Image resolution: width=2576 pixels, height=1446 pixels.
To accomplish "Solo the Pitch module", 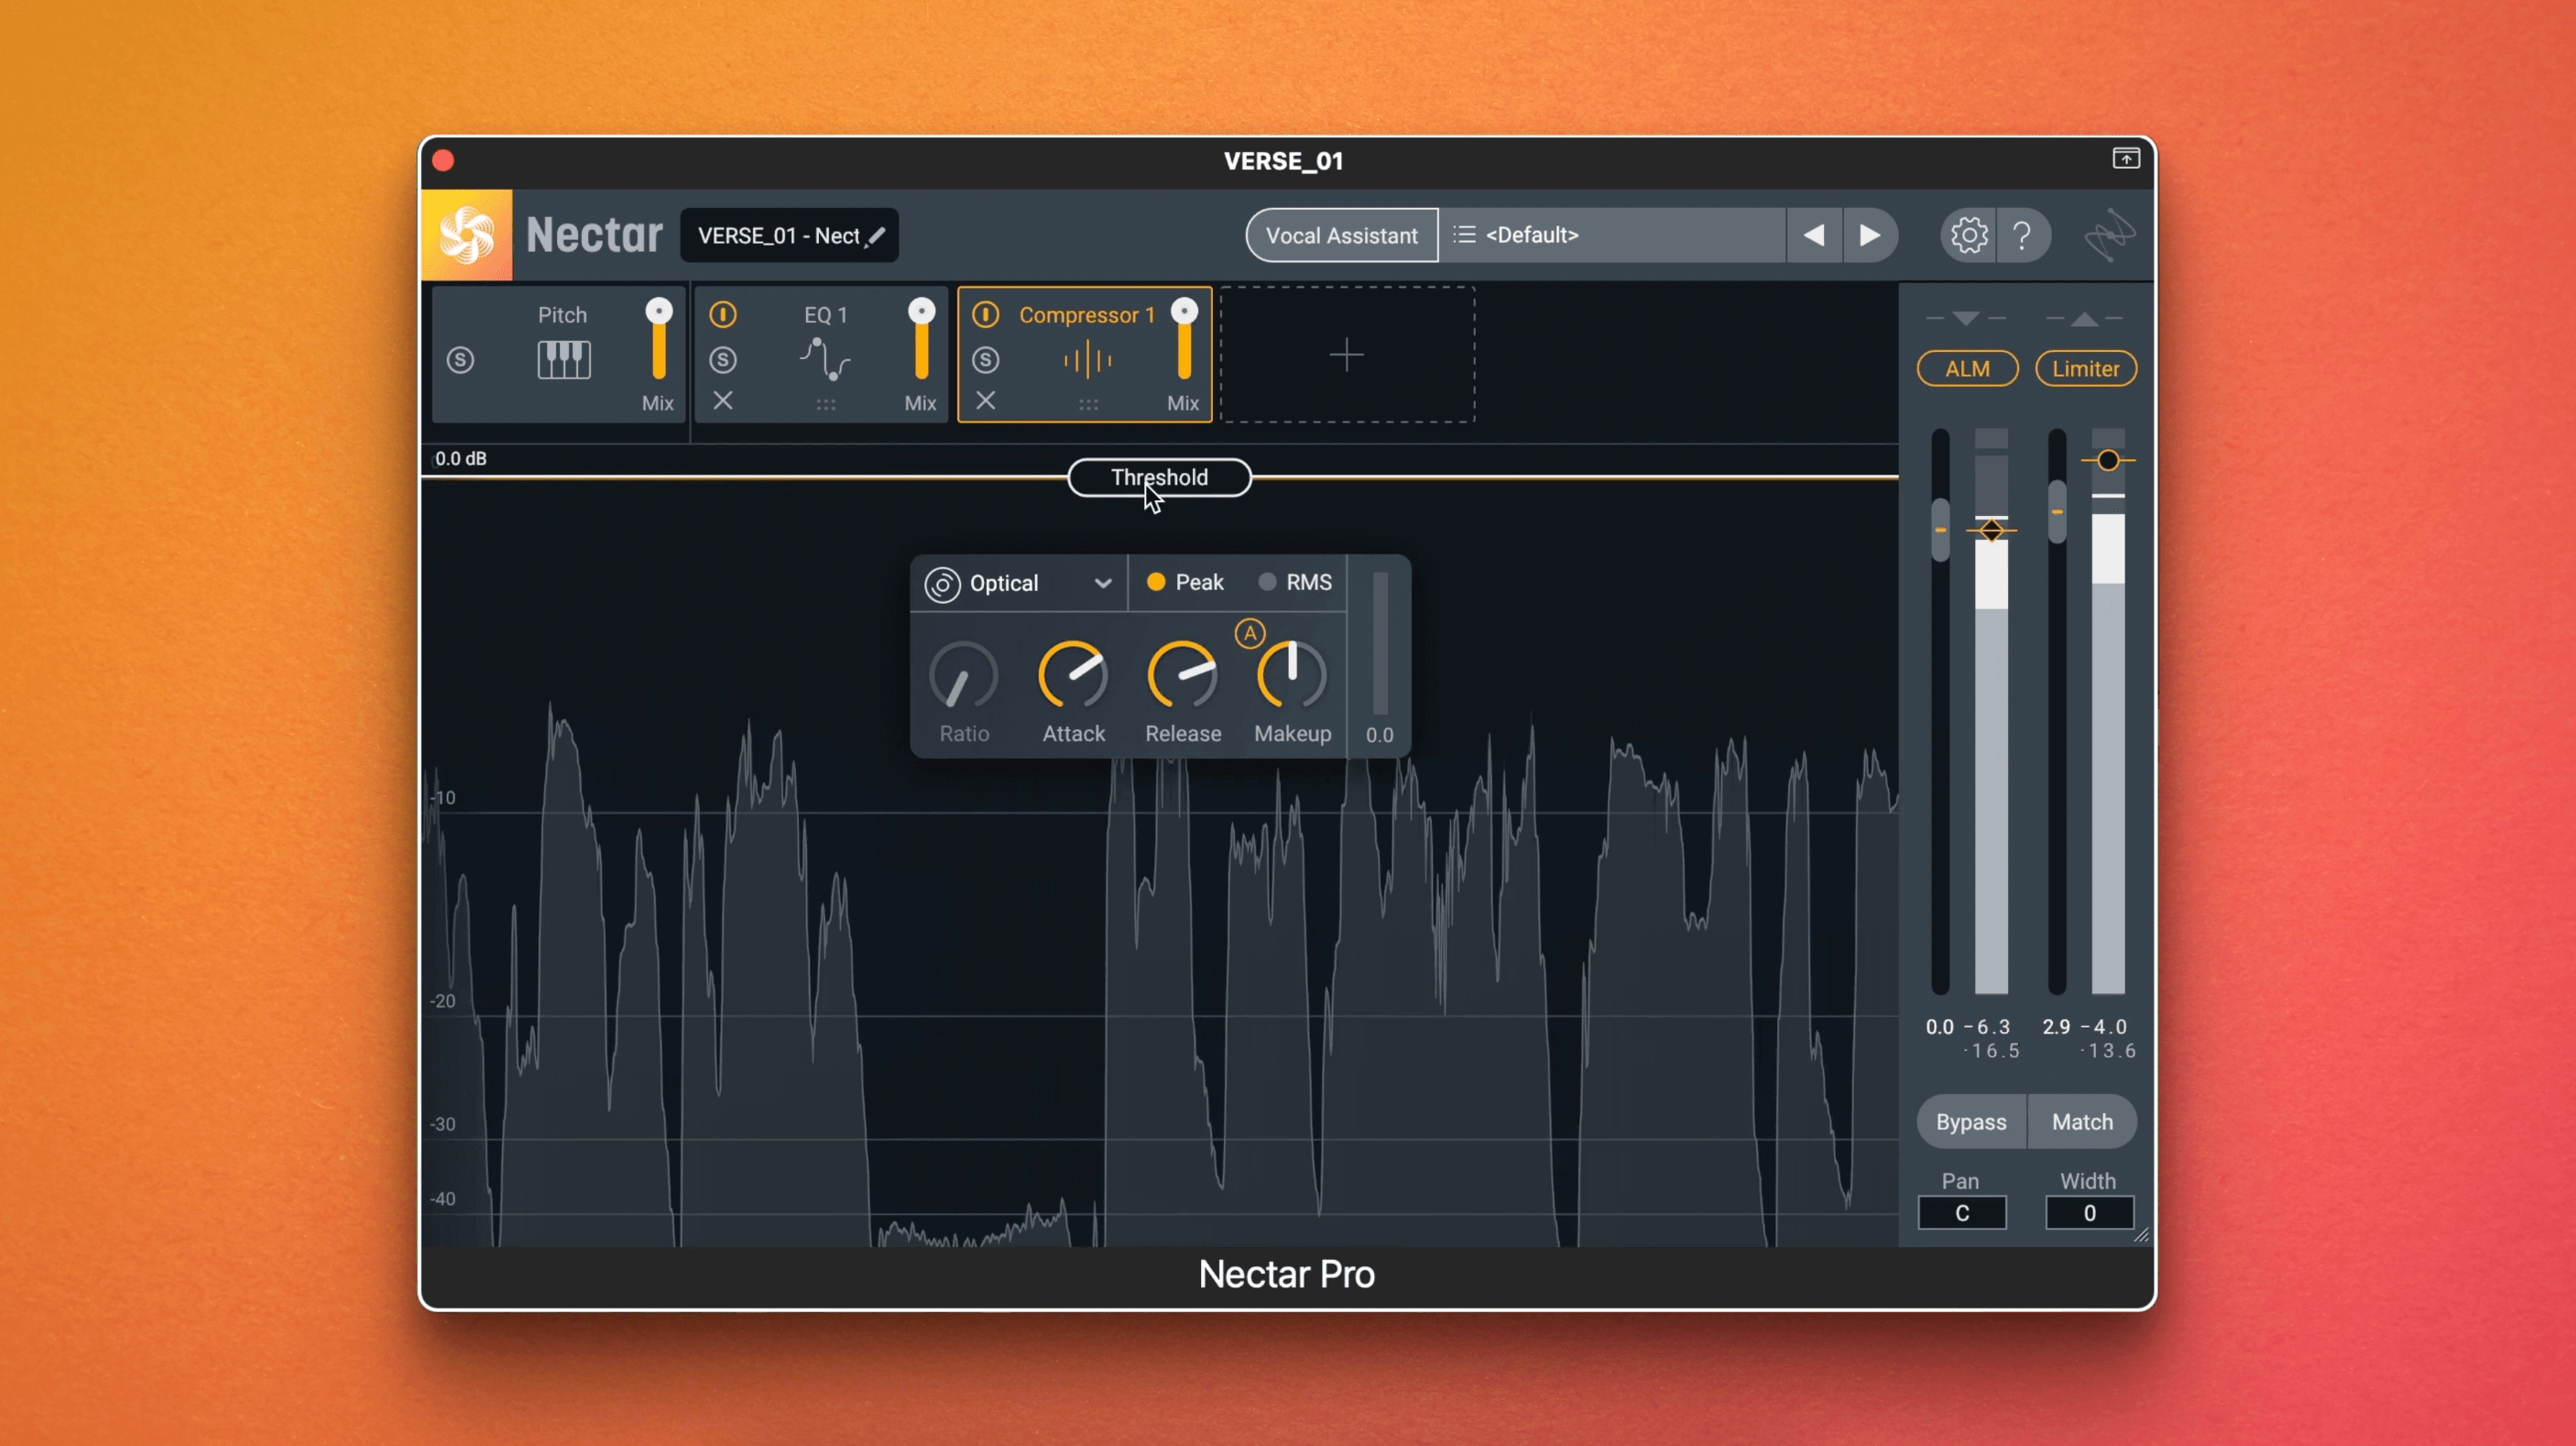I will 460,360.
